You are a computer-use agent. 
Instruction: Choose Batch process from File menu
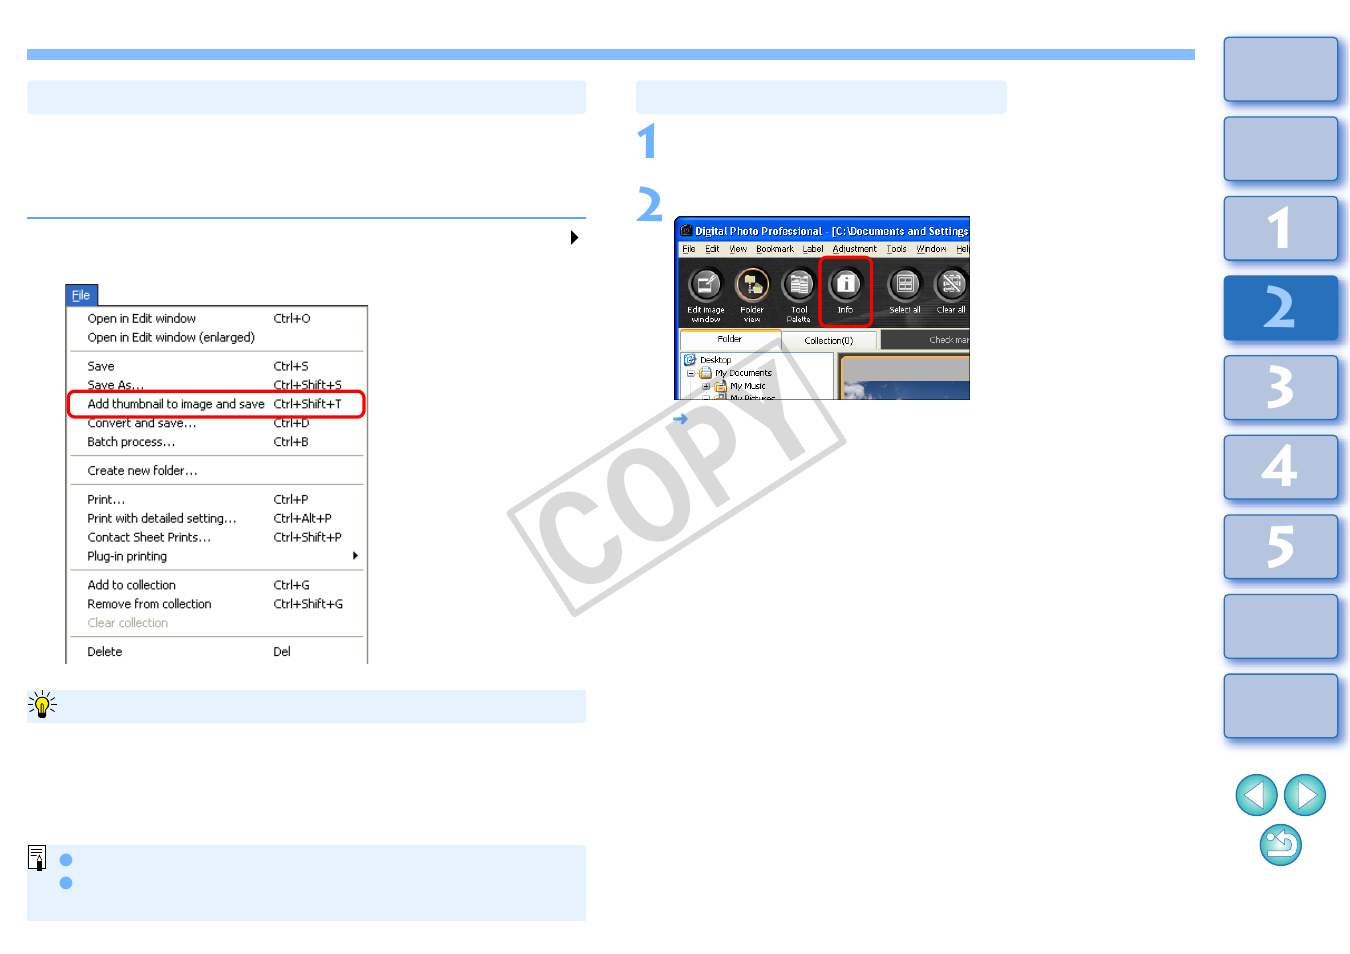131,442
